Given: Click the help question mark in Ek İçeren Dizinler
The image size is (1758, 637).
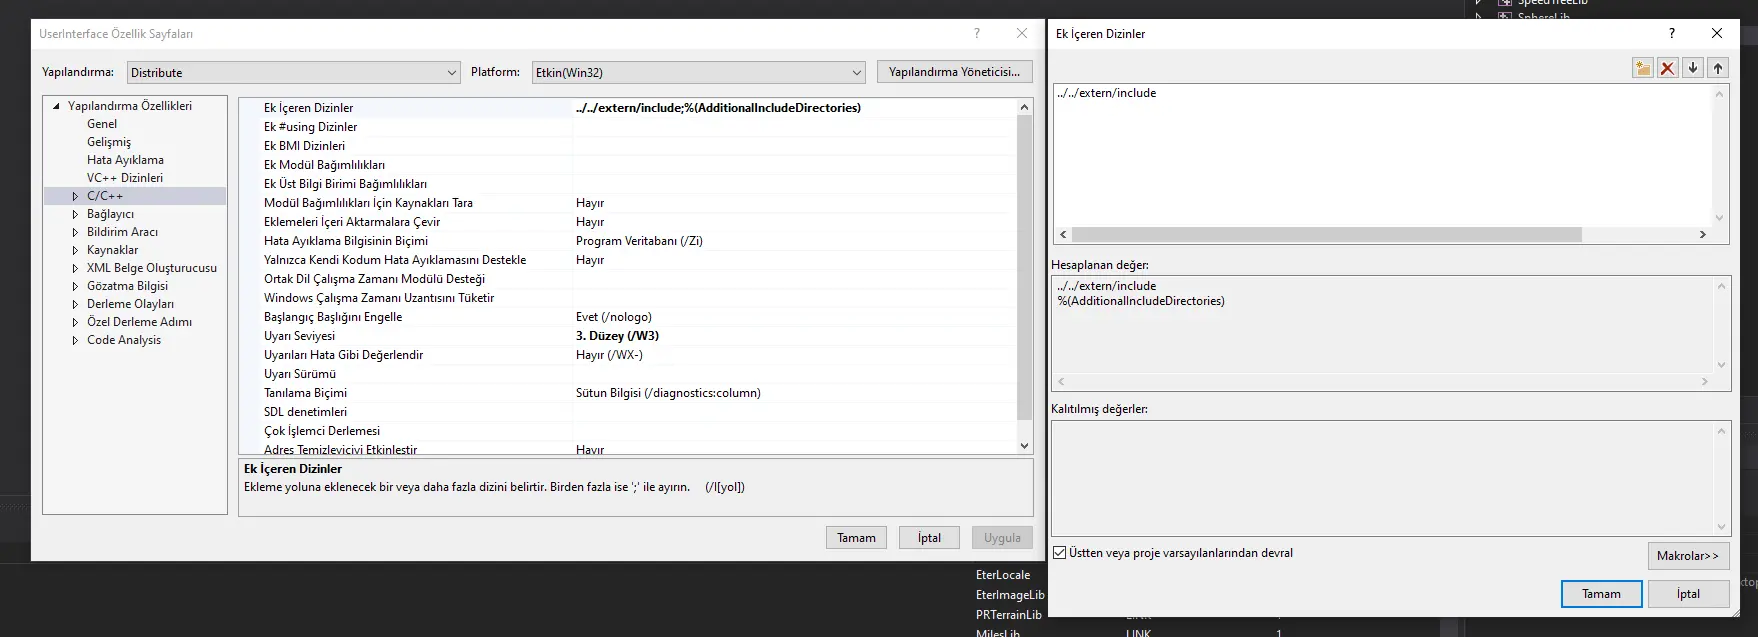Looking at the screenshot, I should [1671, 33].
